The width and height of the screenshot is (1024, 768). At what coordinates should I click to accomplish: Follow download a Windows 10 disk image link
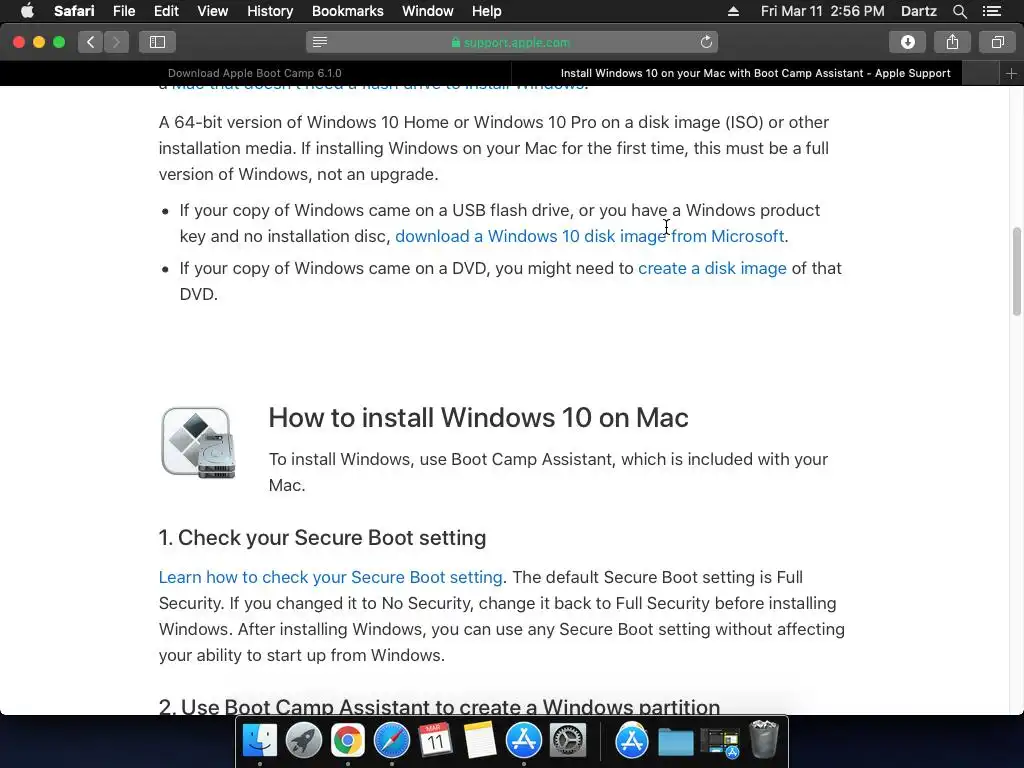click(x=590, y=236)
